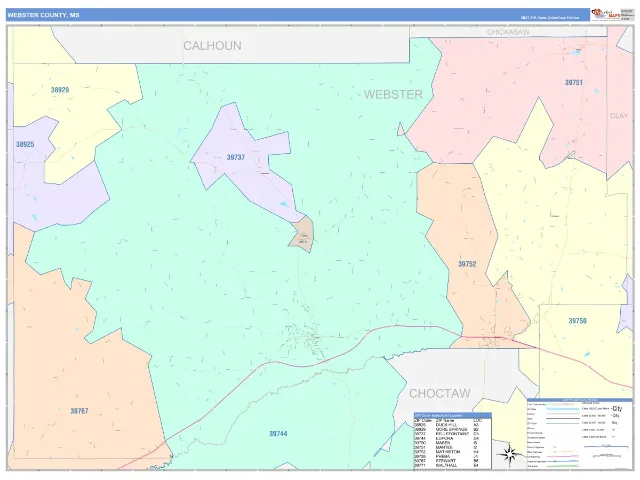This screenshot has height=480, width=640.
Task: Click the scale bar in the legend
Action: pyautogui.click(x=606, y=447)
